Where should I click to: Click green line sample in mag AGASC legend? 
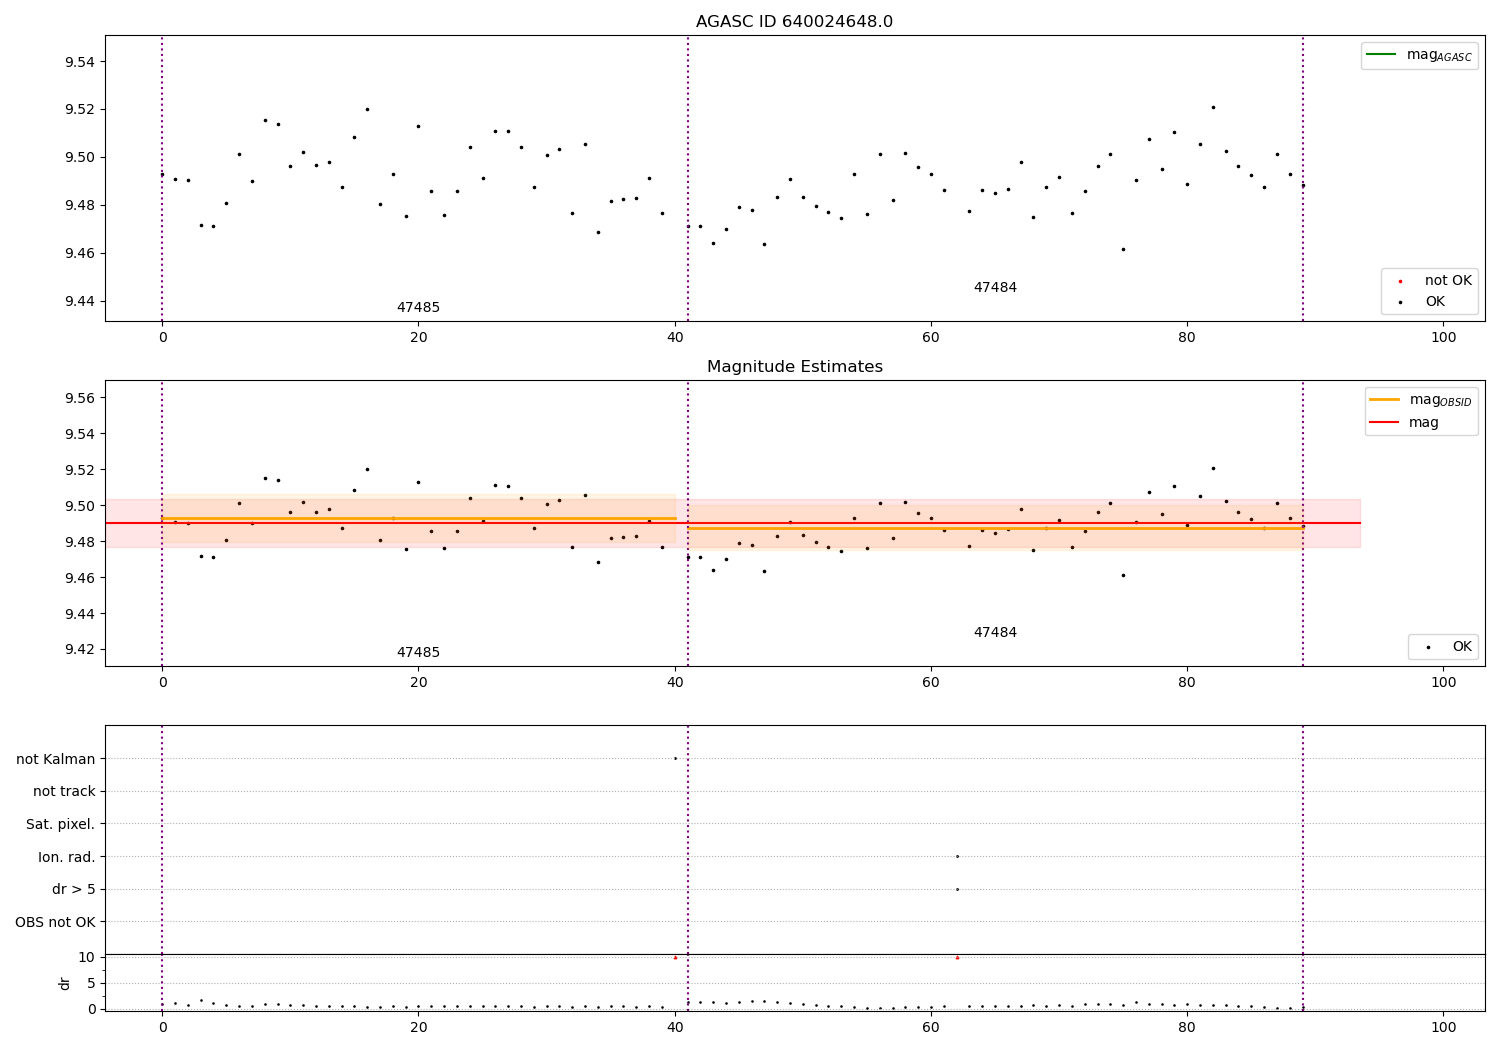point(1381,55)
